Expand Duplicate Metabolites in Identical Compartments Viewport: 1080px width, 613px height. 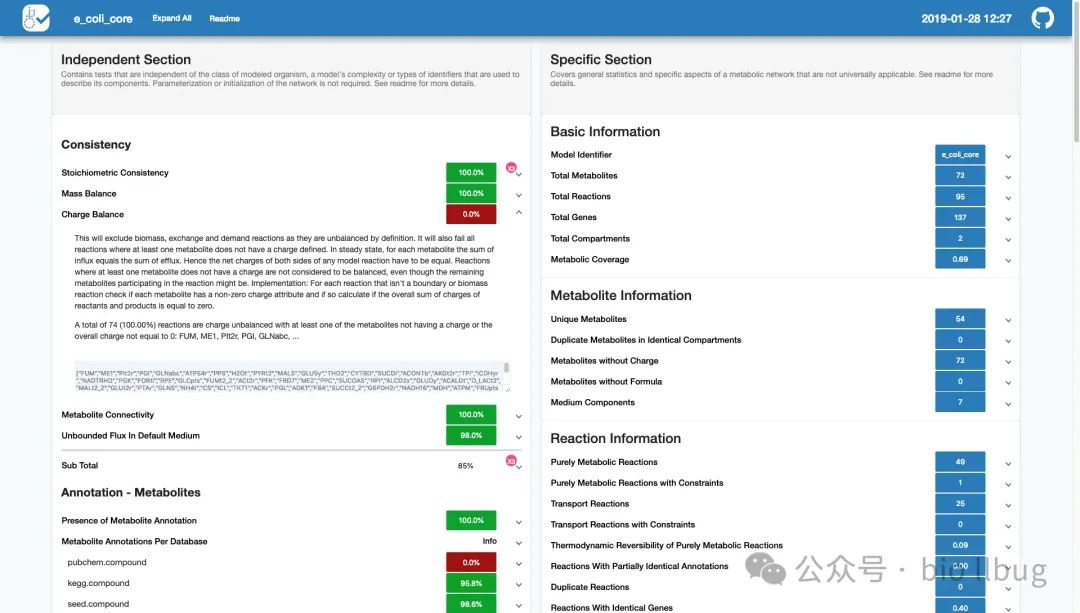1008,341
